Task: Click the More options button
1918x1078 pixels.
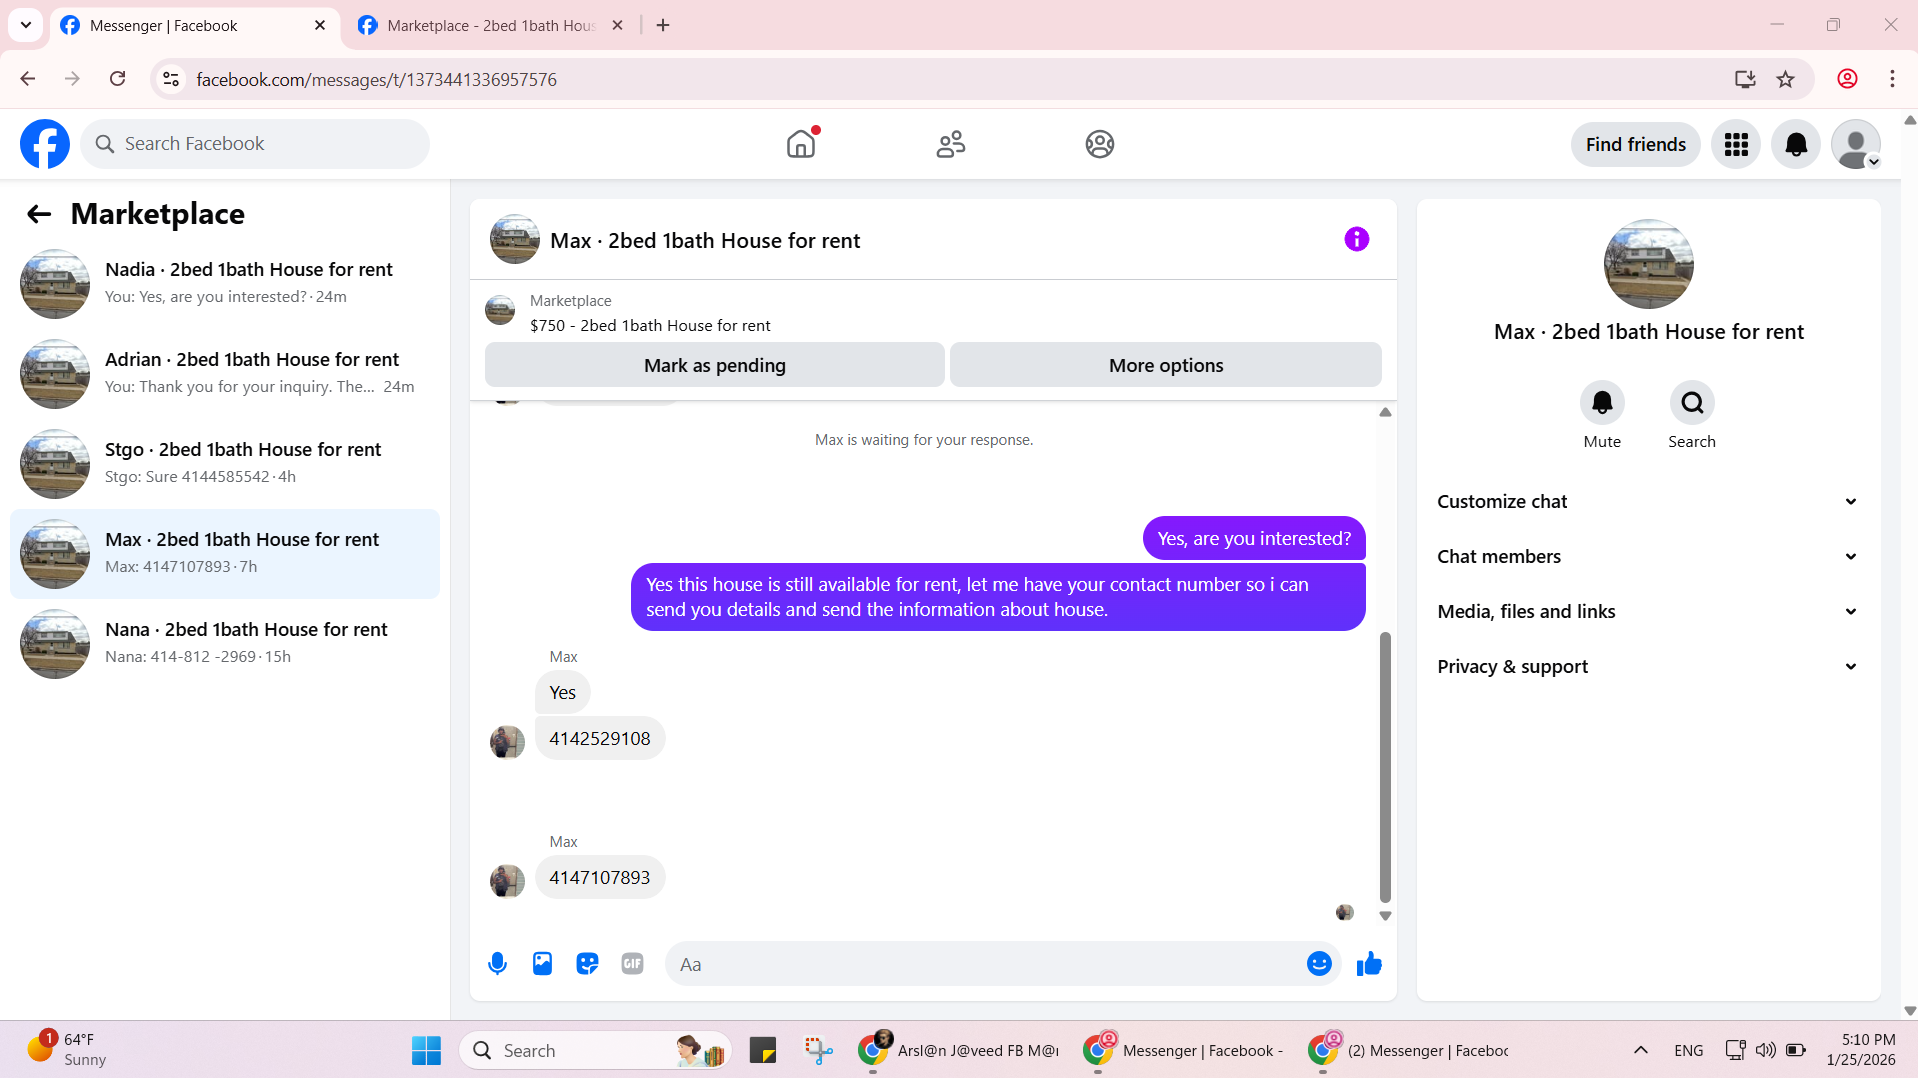Action: (1166, 365)
